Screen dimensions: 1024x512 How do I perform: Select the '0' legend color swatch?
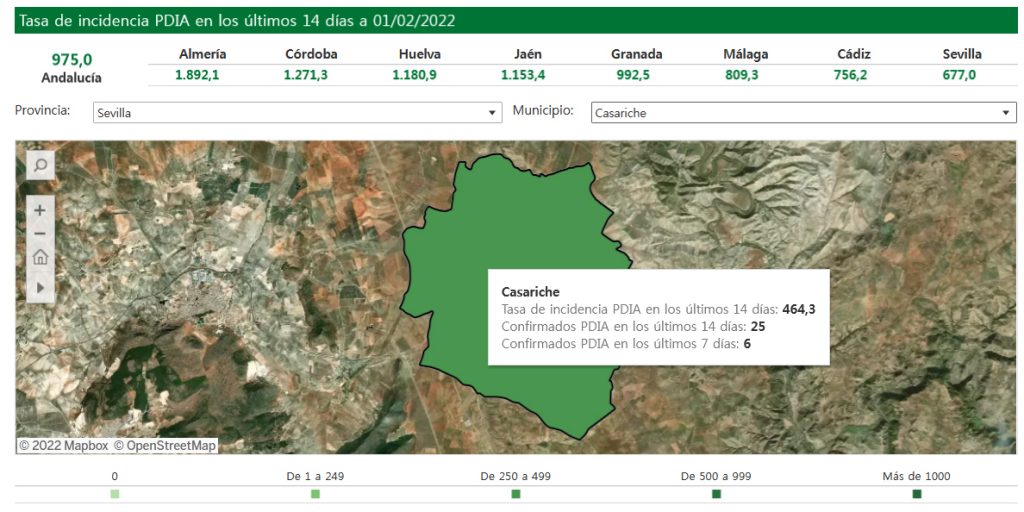[115, 494]
